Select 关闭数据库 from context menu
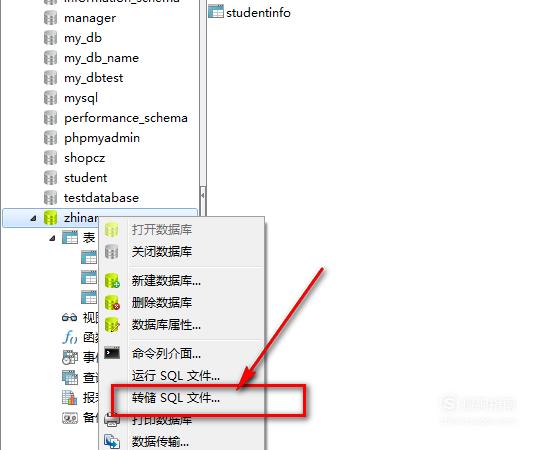Viewport: 540px width, 450px height. [162, 252]
